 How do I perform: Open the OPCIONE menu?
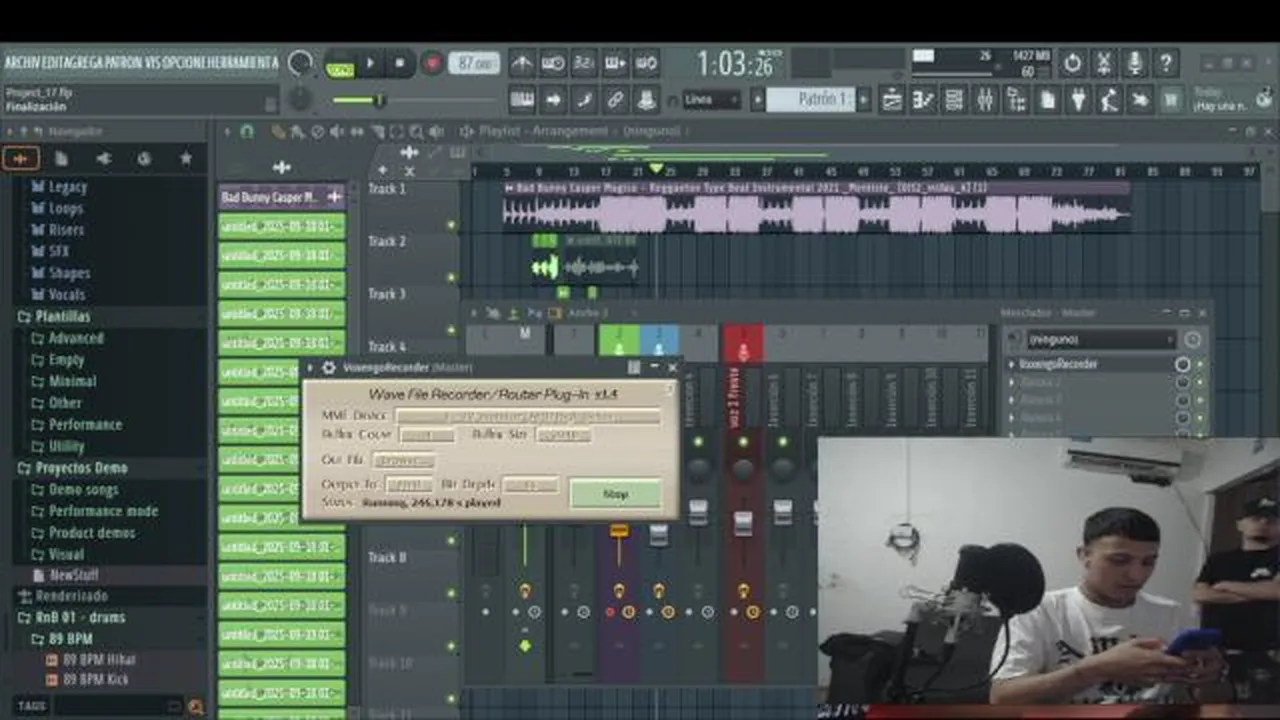coord(183,63)
